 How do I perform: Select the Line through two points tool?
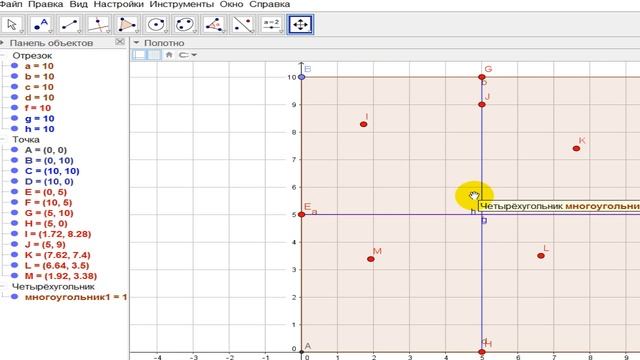70,24
